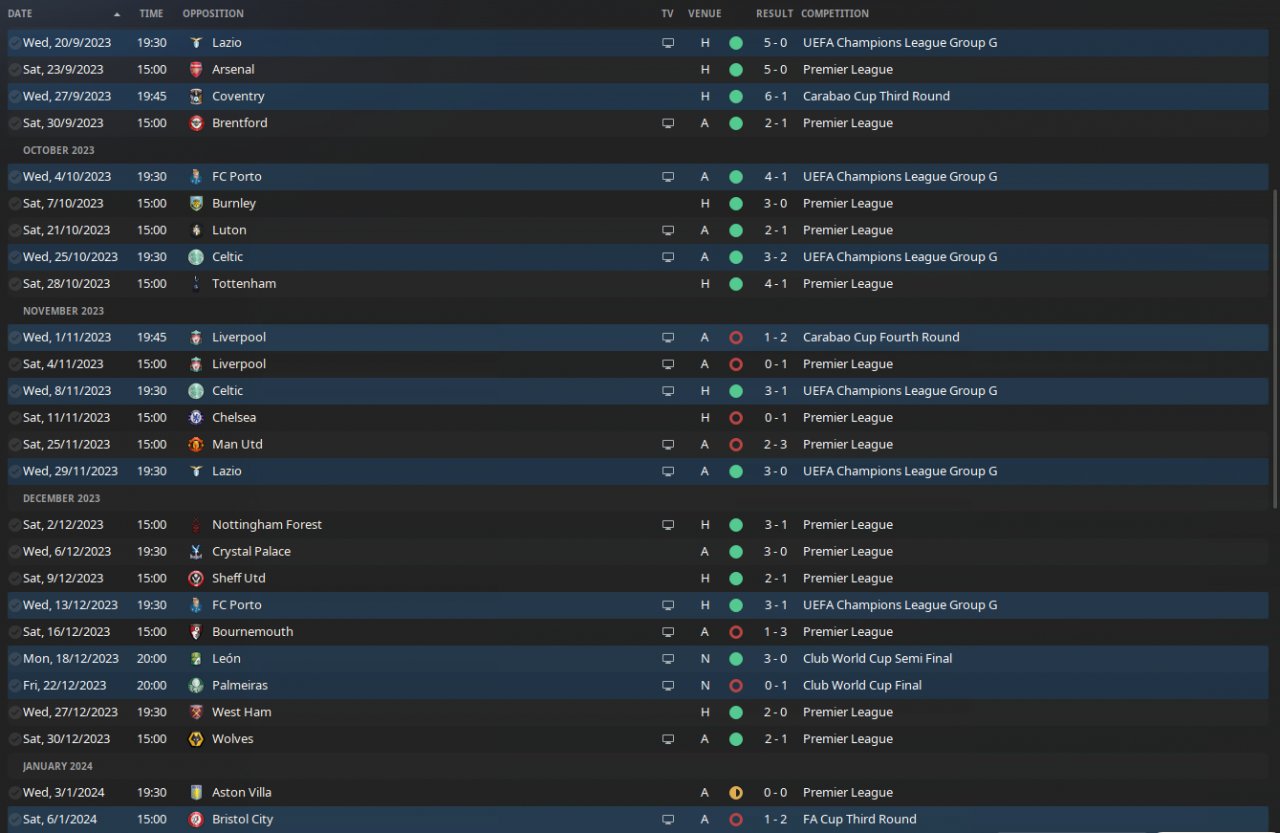Image resolution: width=1280 pixels, height=833 pixels.
Task: Click the Man Utd club badge
Action: (196, 445)
